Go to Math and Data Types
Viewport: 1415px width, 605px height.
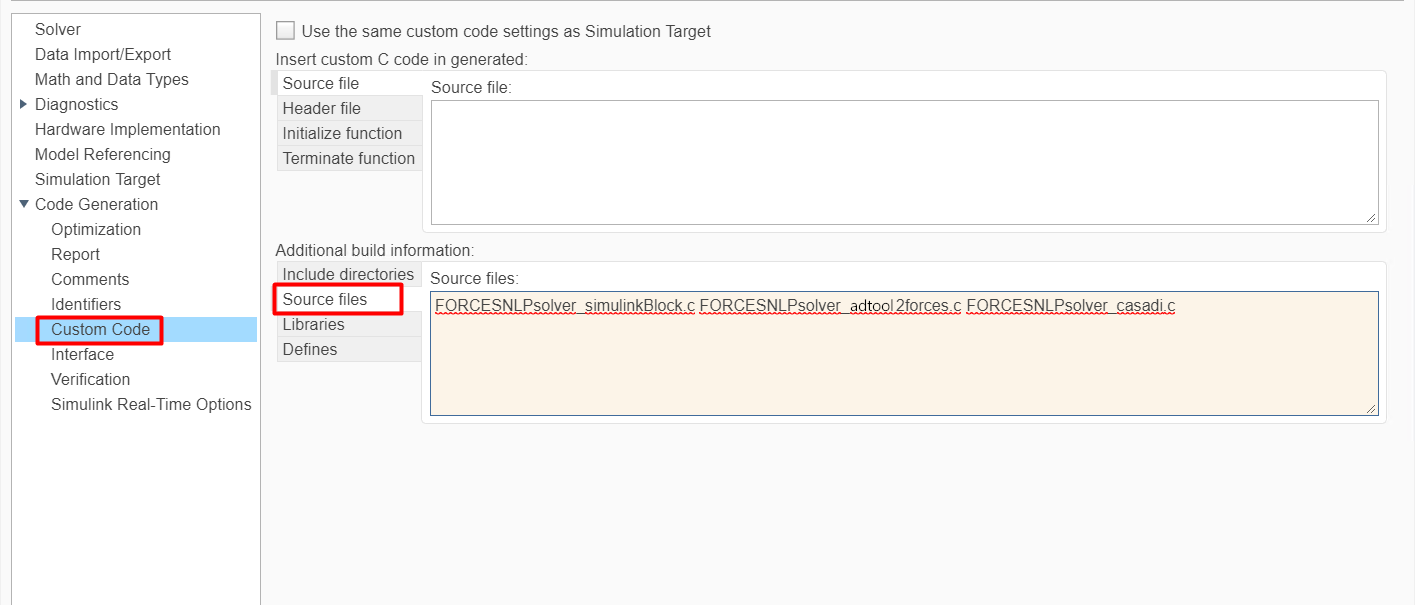pyautogui.click(x=111, y=79)
